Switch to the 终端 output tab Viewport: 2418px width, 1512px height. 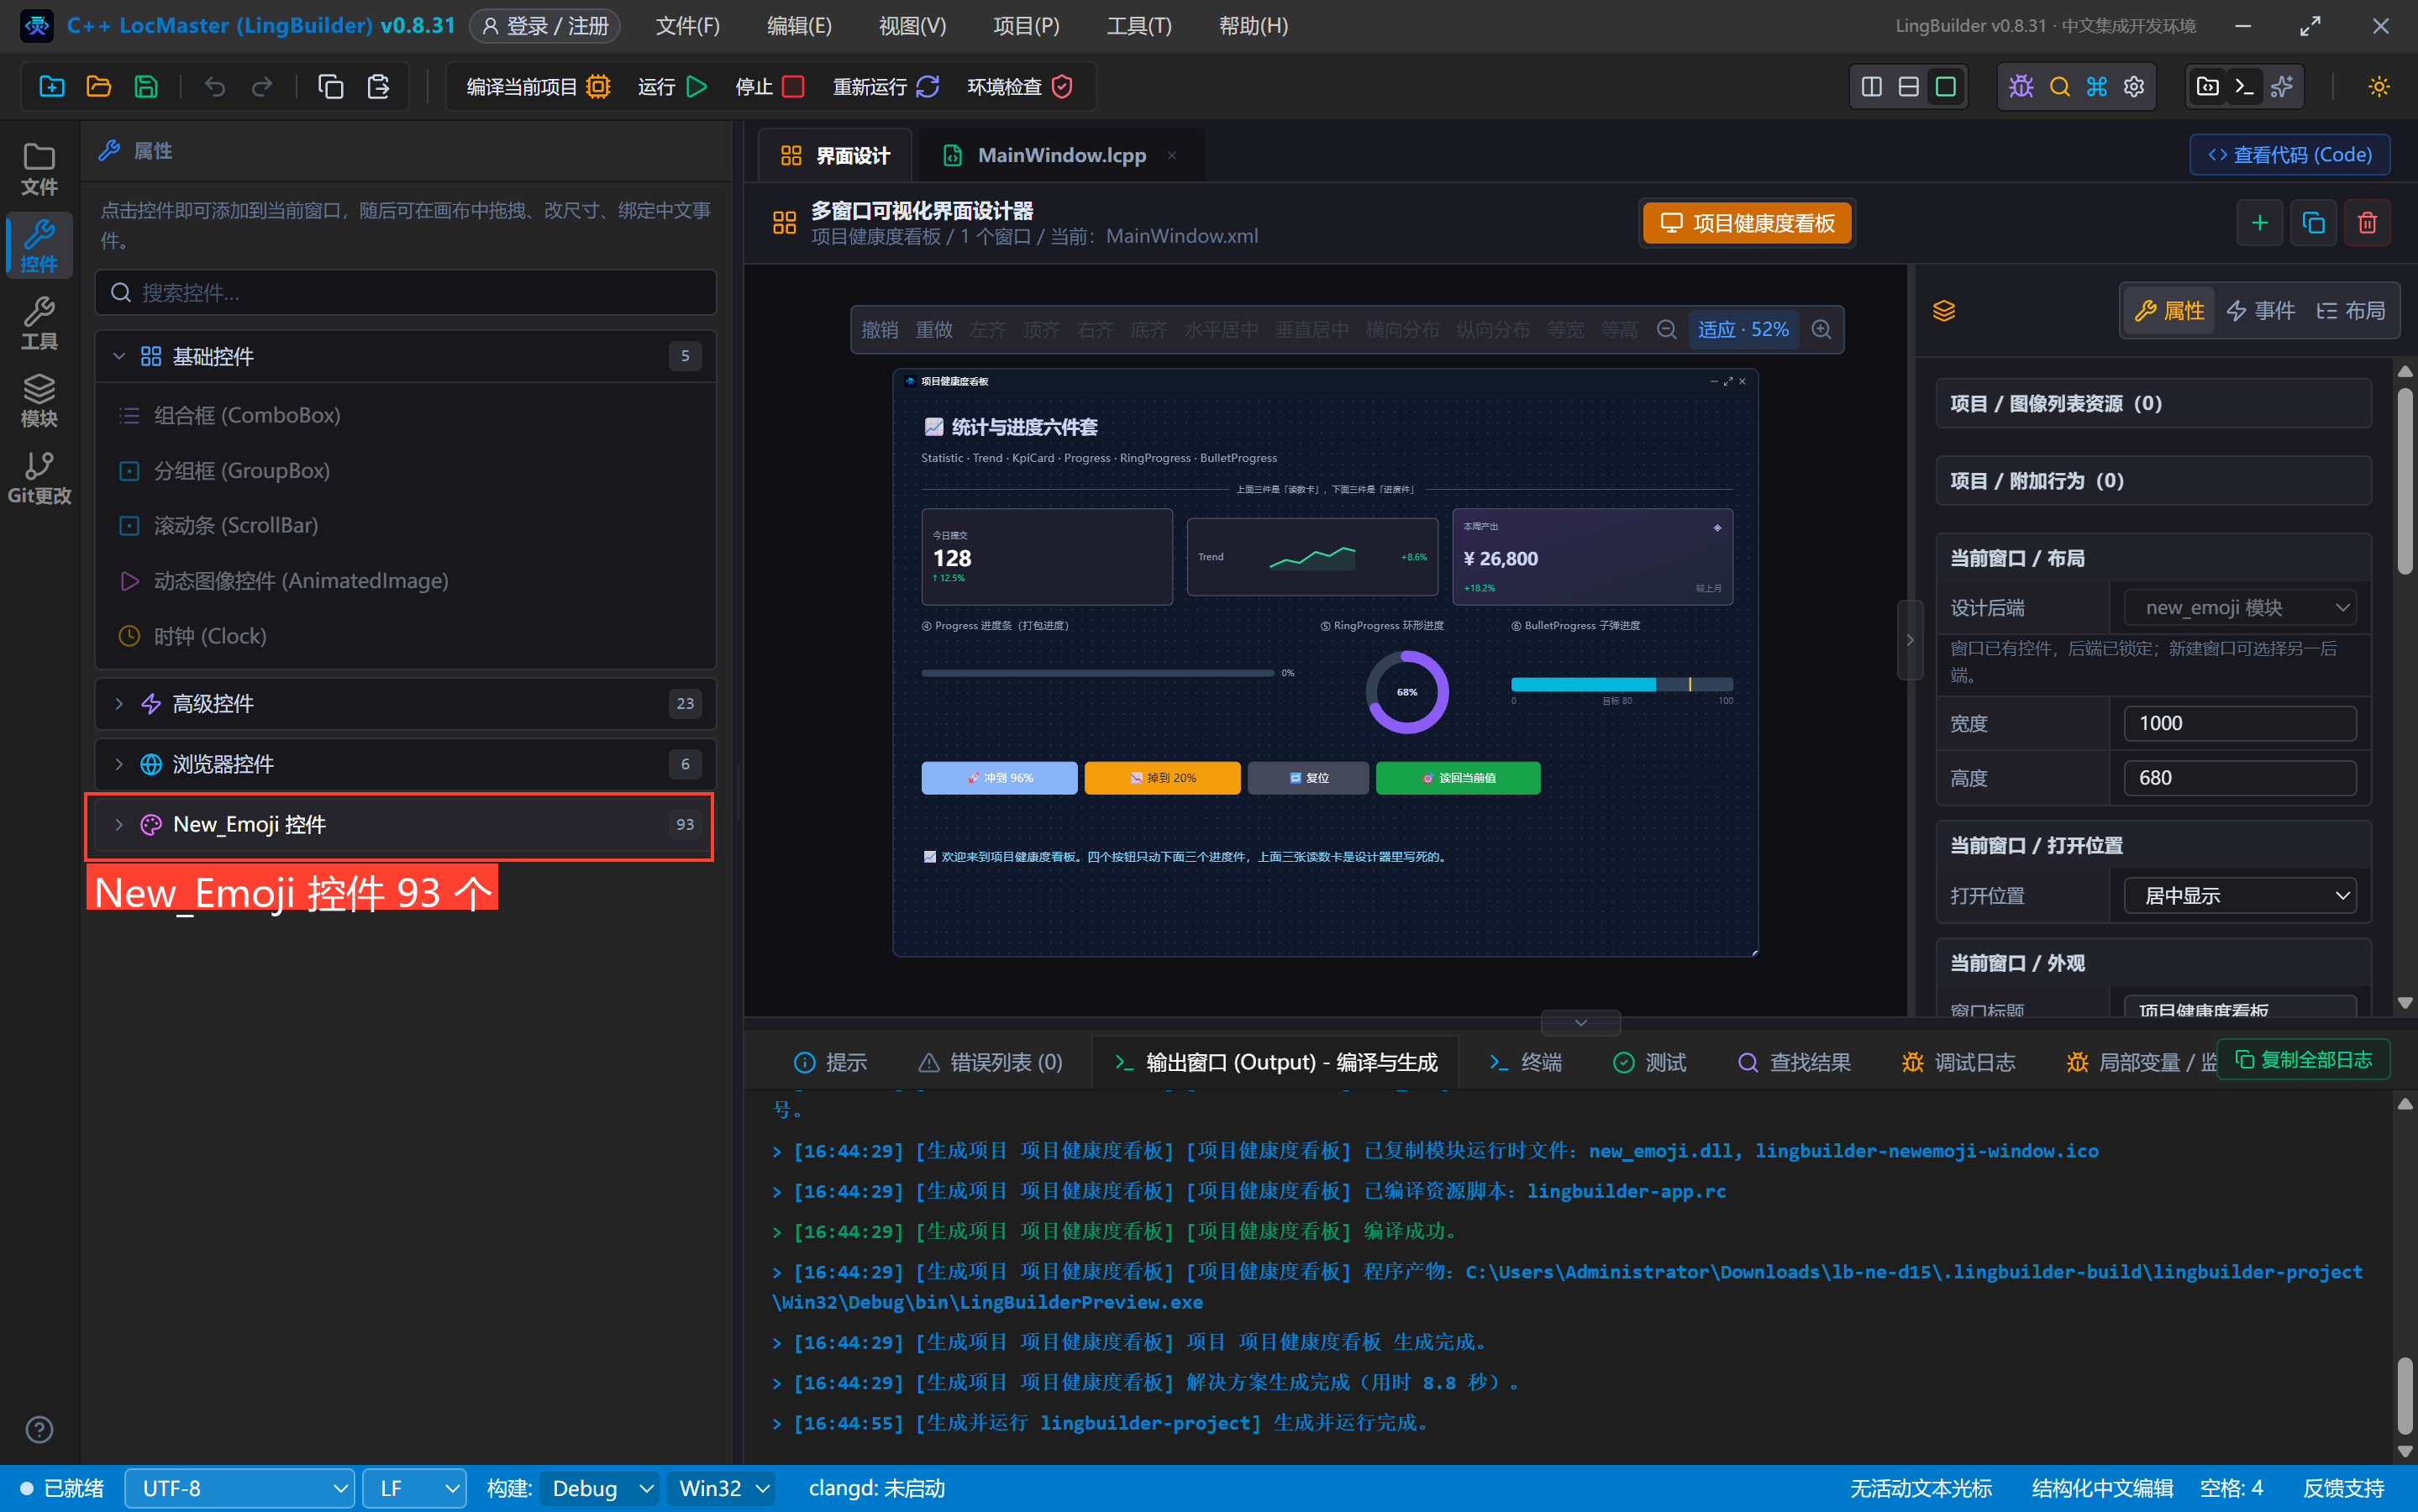tap(1525, 1062)
